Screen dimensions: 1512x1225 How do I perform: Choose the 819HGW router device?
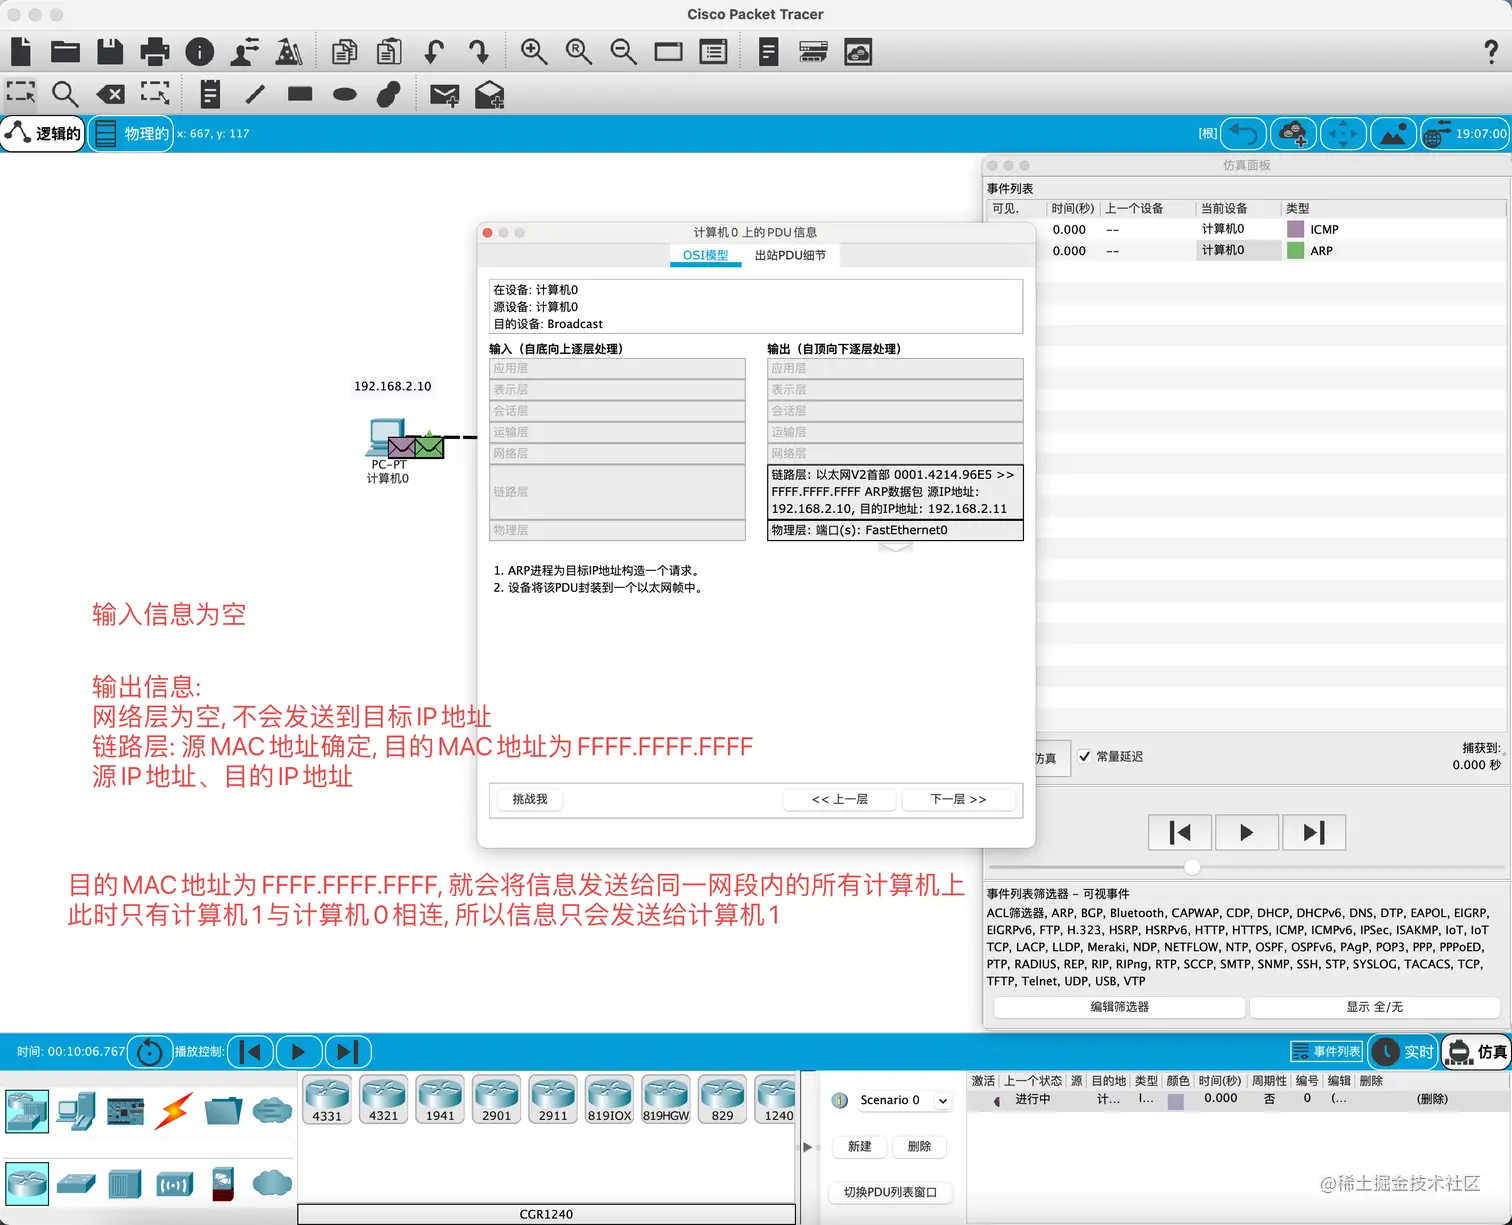pos(666,1100)
